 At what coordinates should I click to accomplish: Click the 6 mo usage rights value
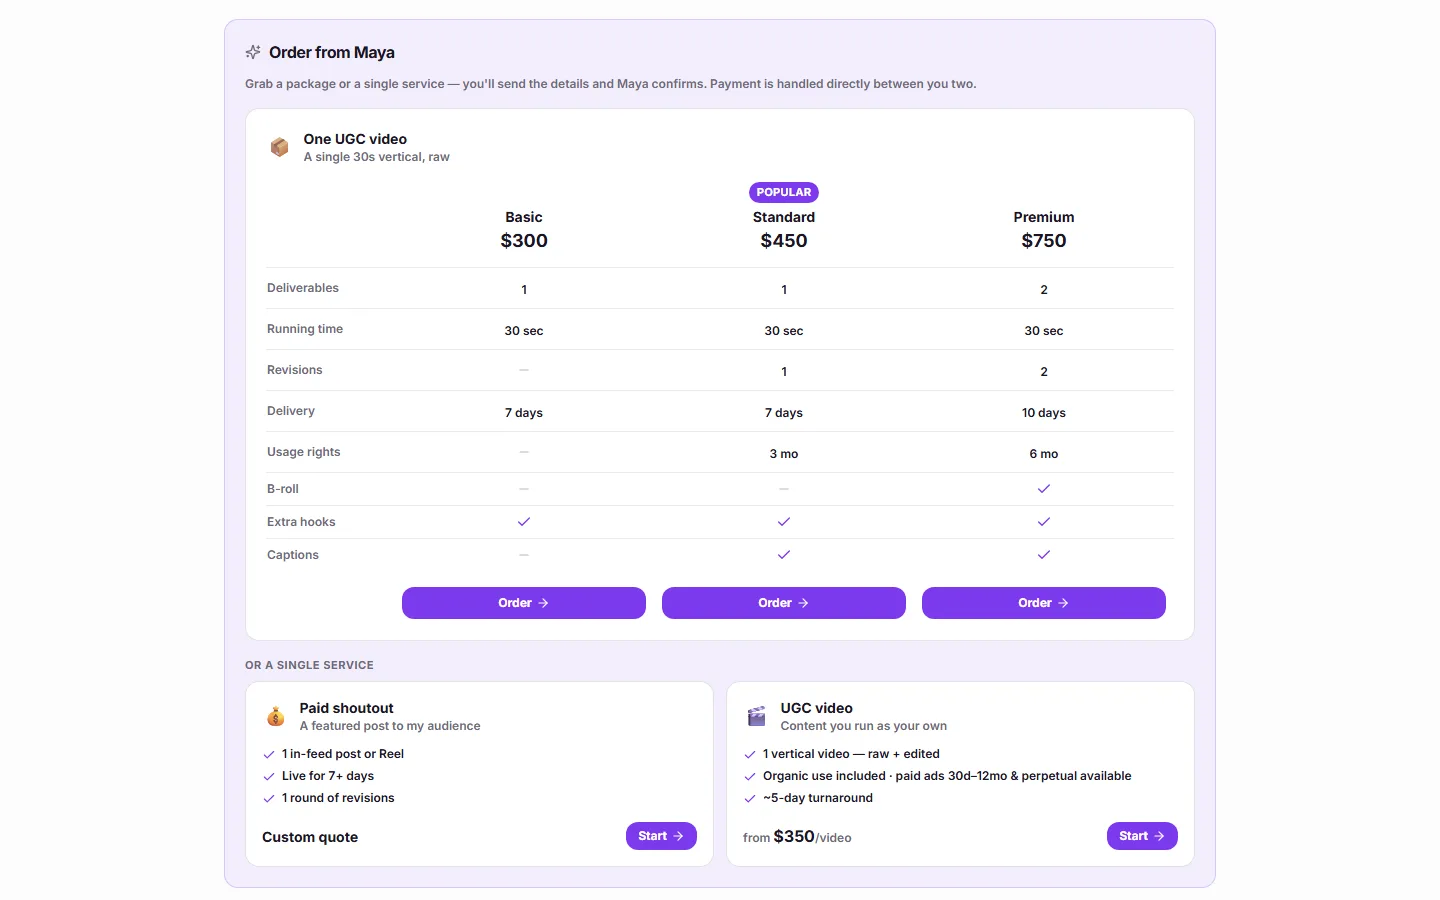coord(1044,454)
